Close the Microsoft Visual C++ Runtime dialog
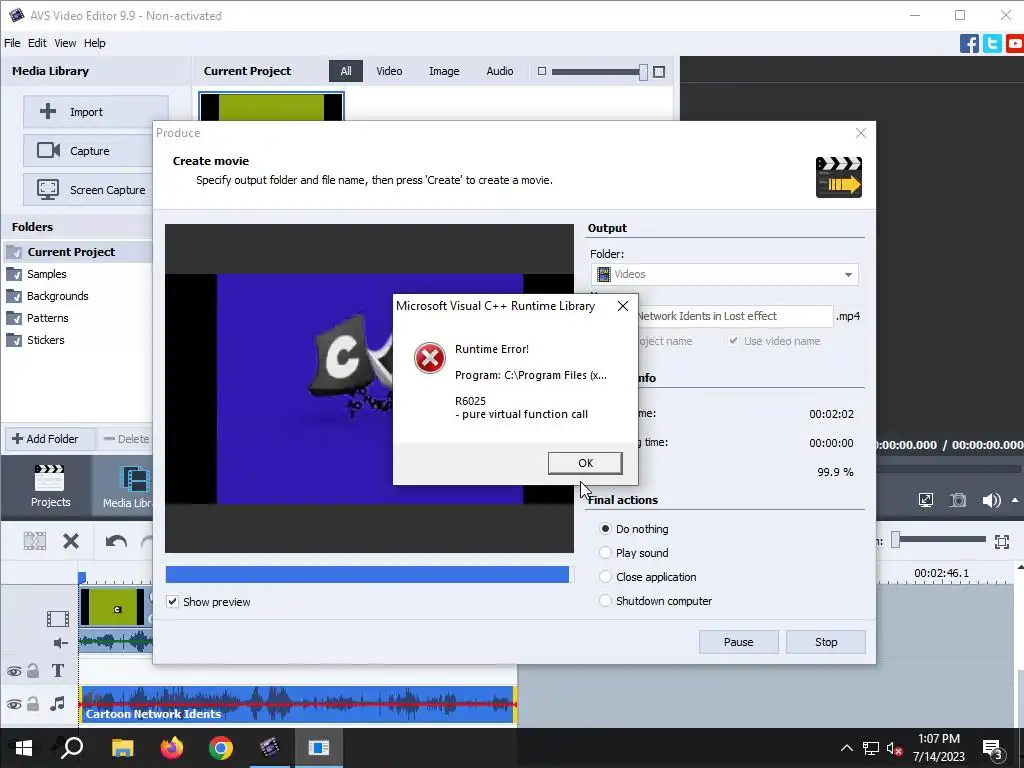This screenshot has width=1024, height=768. [x=623, y=306]
